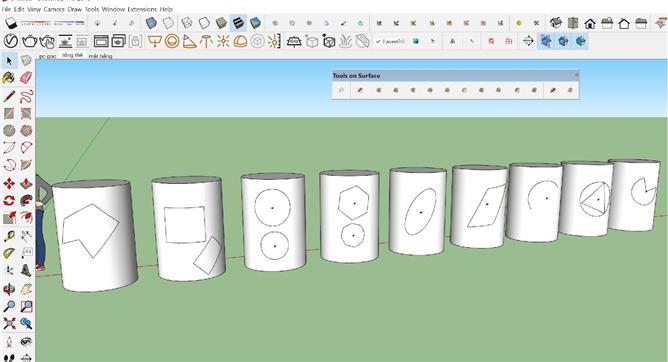Toggle Back Edges style

coord(168,23)
